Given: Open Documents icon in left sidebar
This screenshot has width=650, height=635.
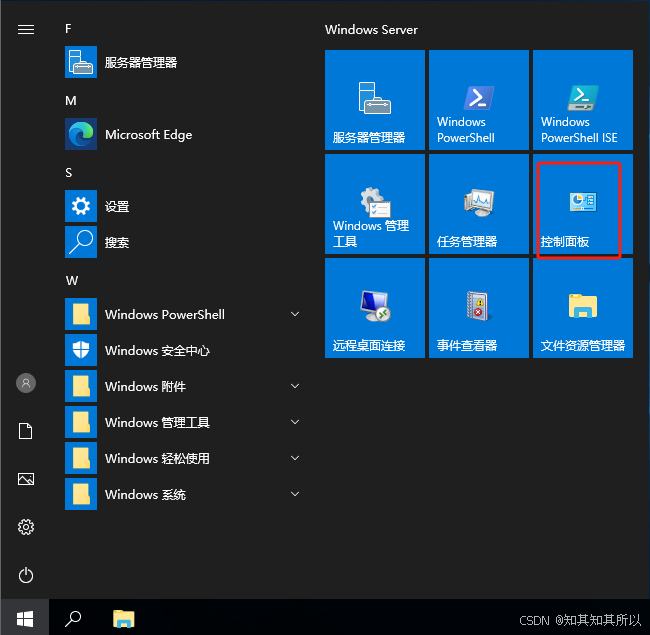Looking at the screenshot, I should 26,431.
